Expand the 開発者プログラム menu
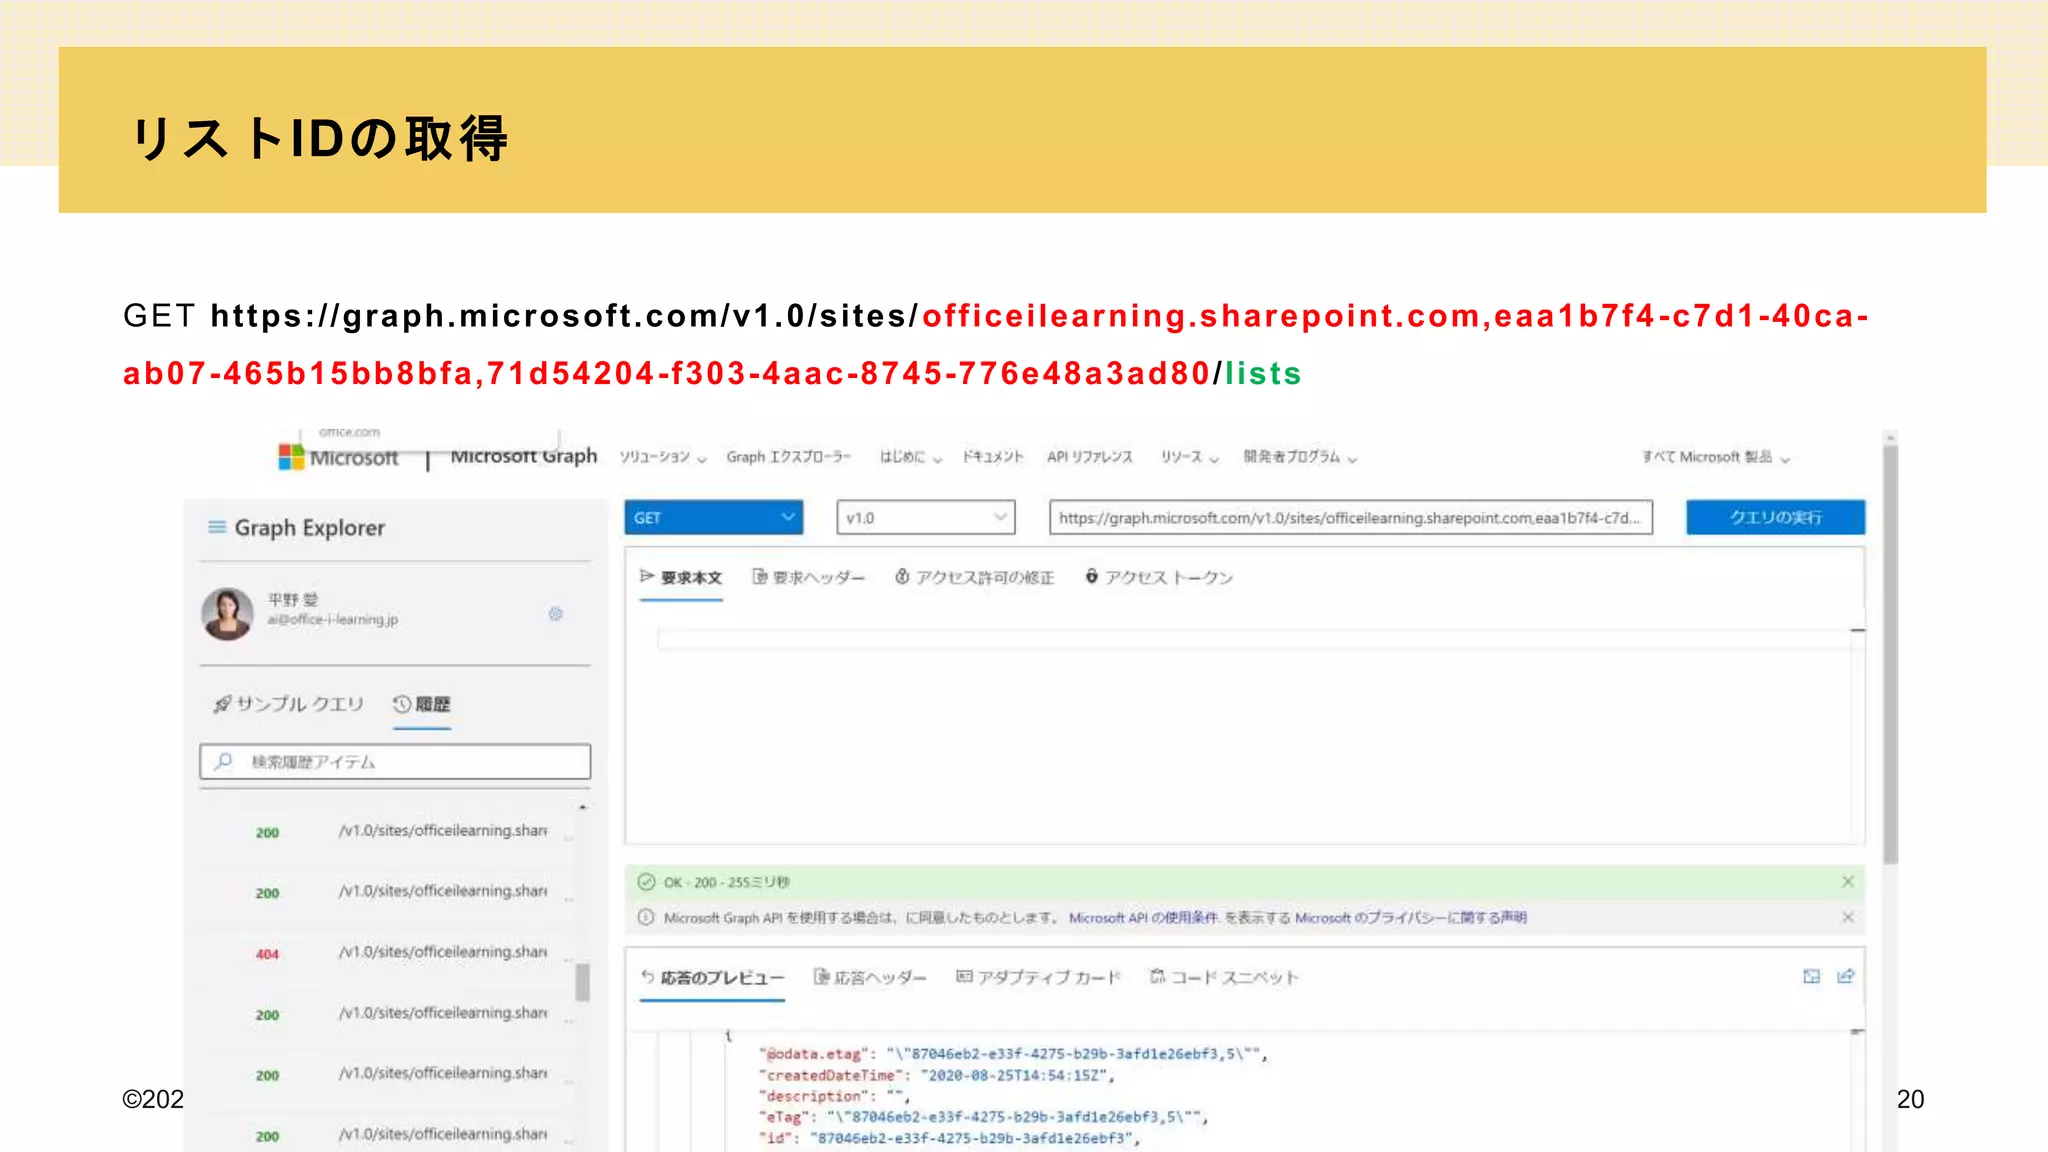 click(x=1301, y=457)
